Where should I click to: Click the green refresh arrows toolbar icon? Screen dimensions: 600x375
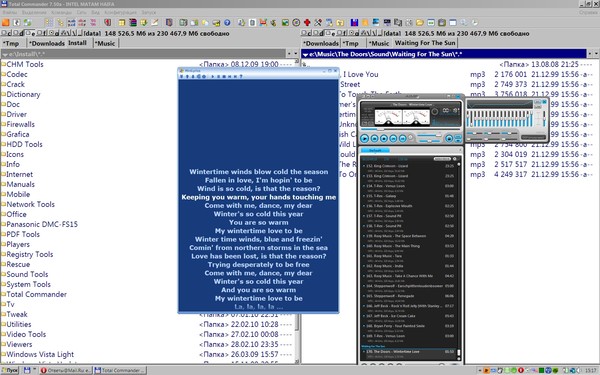[x=27, y=23]
